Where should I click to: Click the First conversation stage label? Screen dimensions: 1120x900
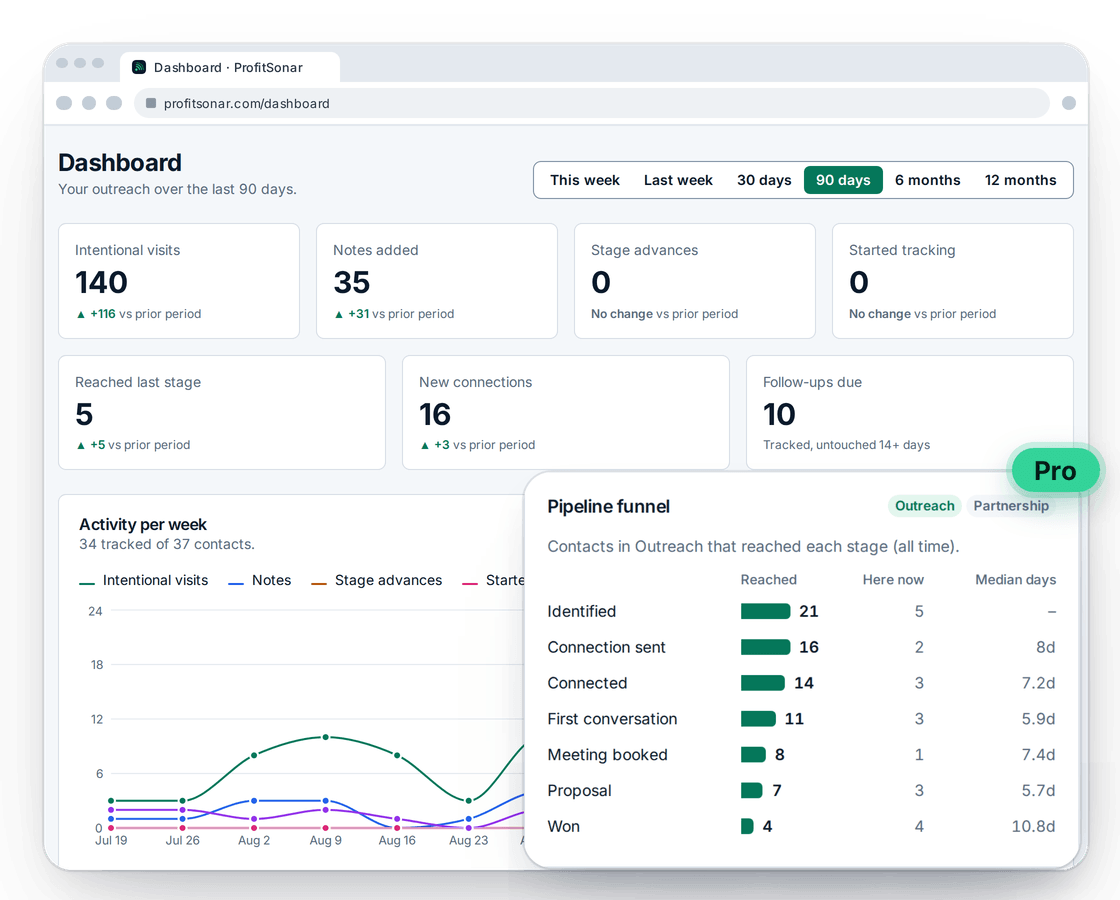point(612,719)
